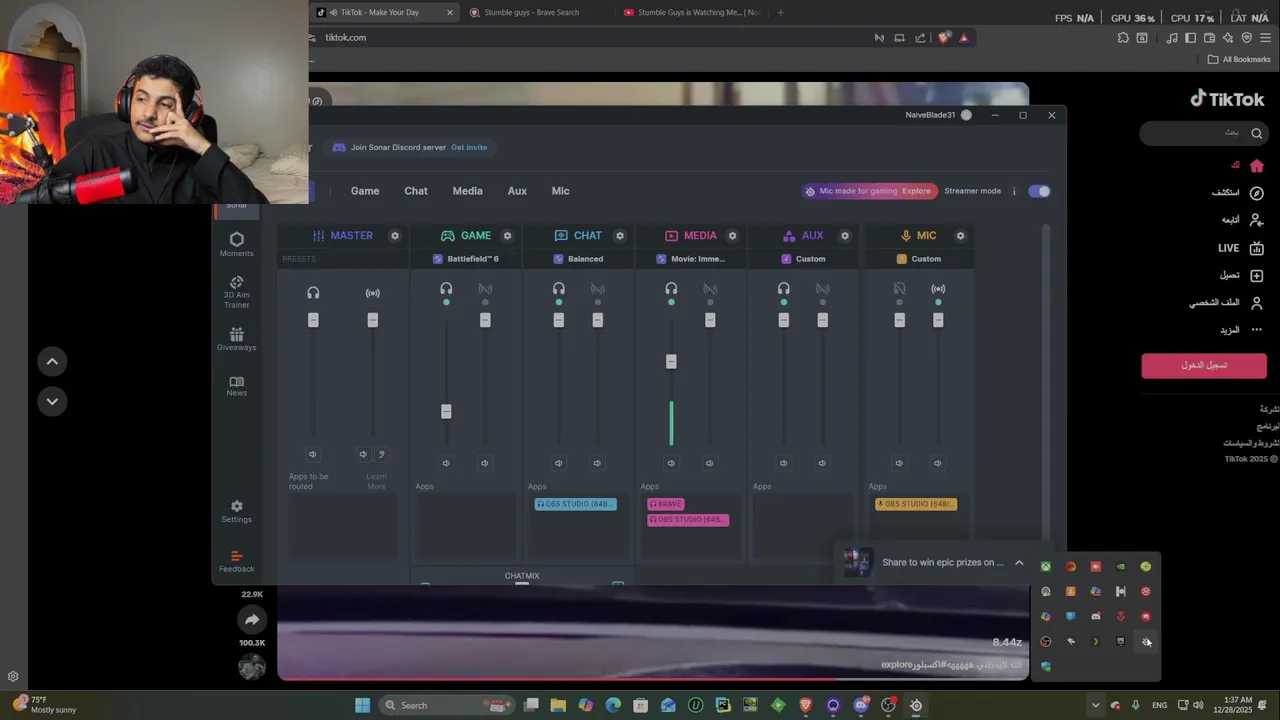
Task: Open Discord icon in system tray popup
Action: tap(1095, 616)
